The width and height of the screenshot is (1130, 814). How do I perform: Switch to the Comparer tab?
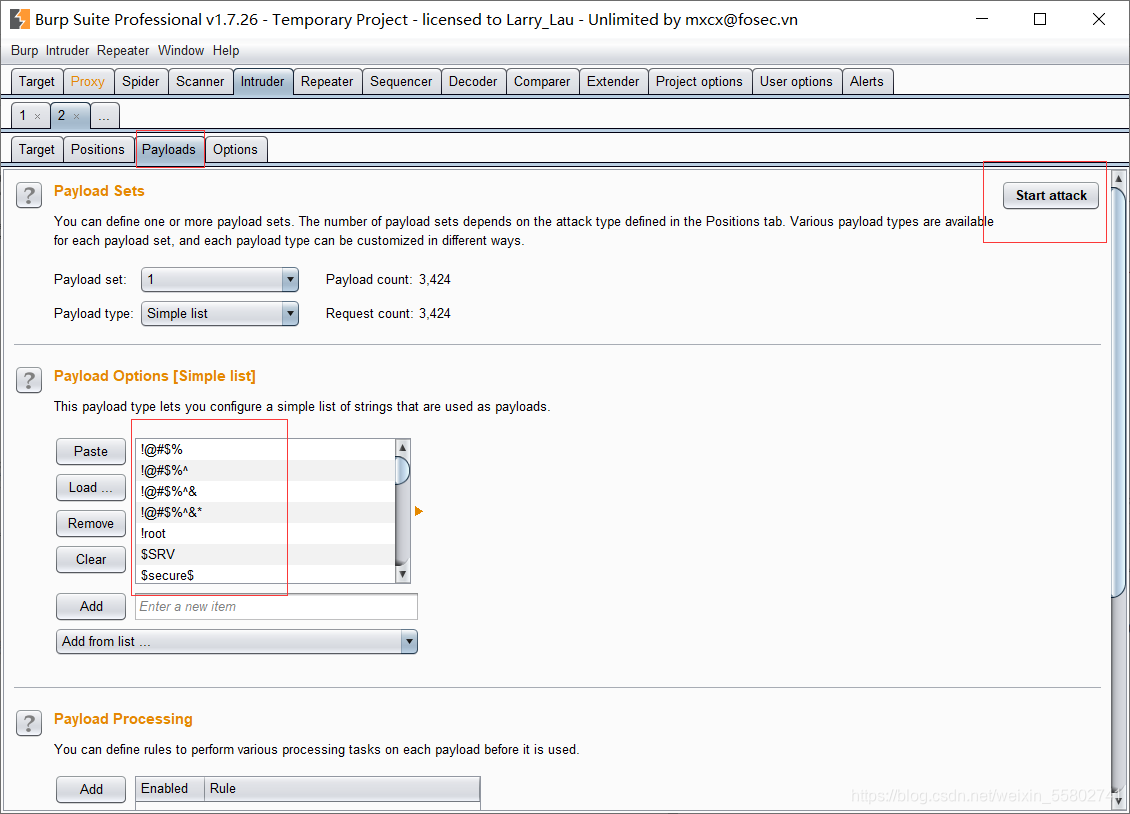(x=542, y=81)
